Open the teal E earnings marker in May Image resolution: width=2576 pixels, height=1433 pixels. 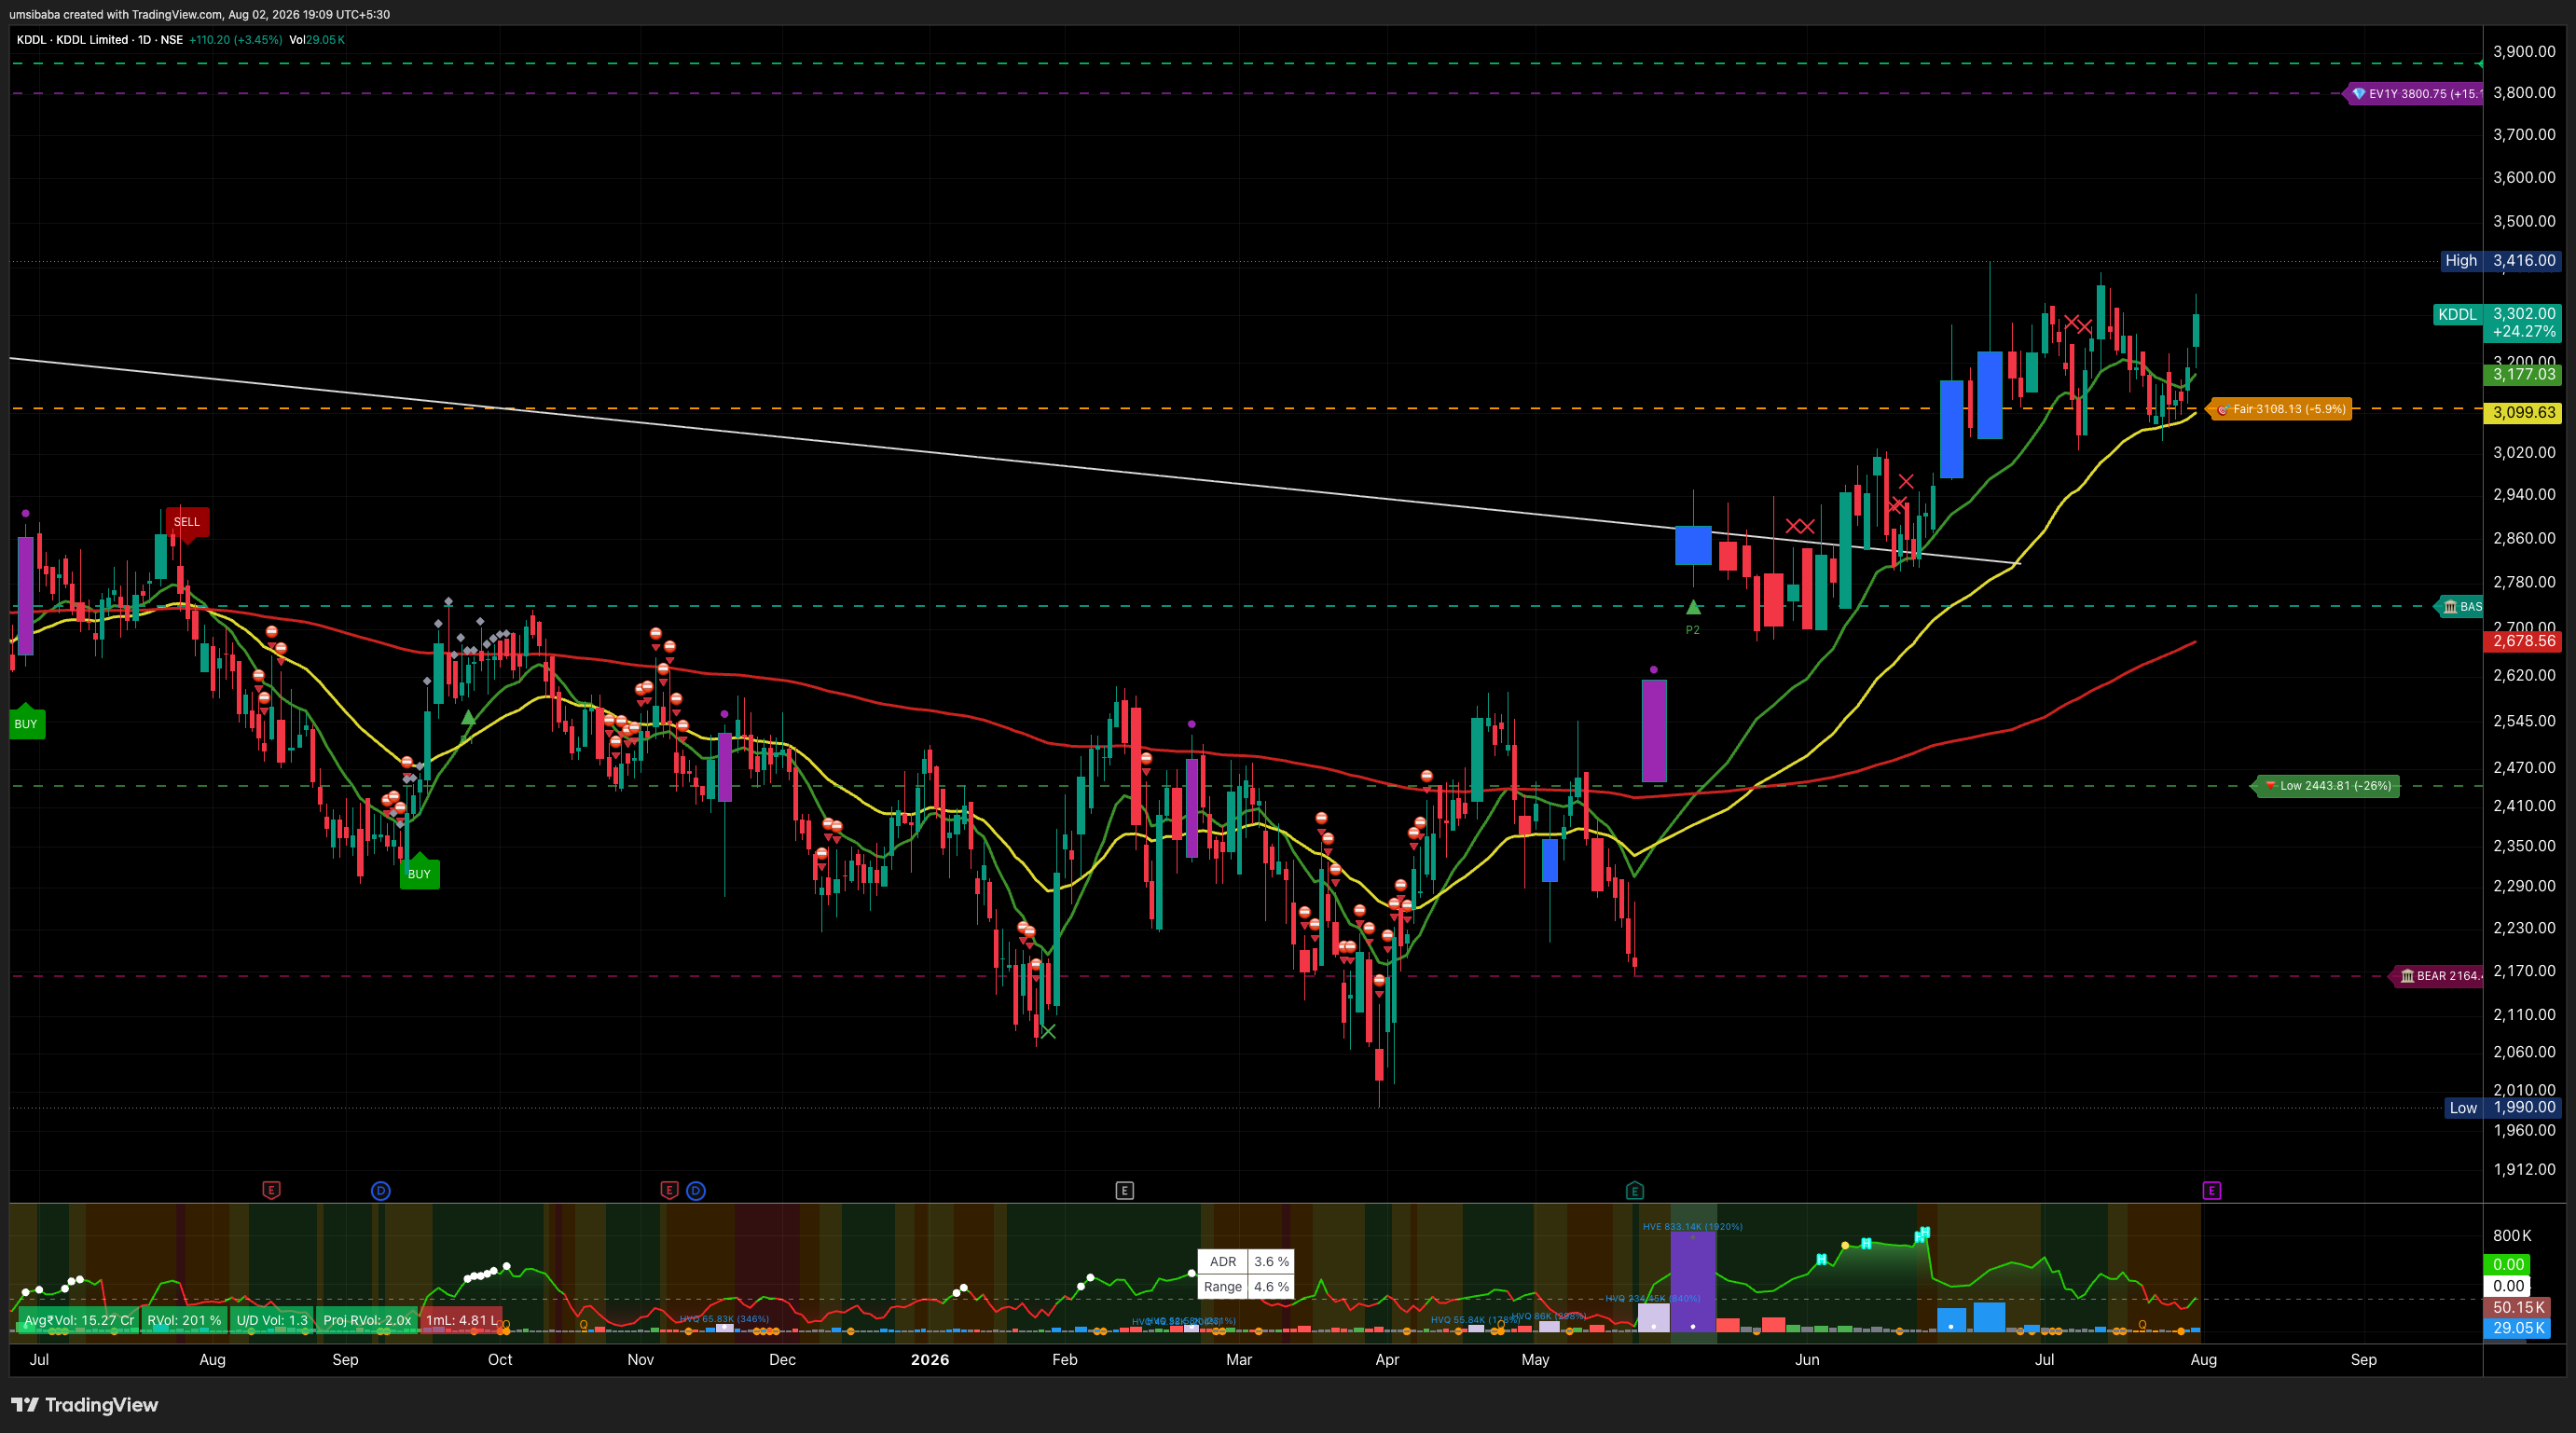pyautogui.click(x=1634, y=1190)
